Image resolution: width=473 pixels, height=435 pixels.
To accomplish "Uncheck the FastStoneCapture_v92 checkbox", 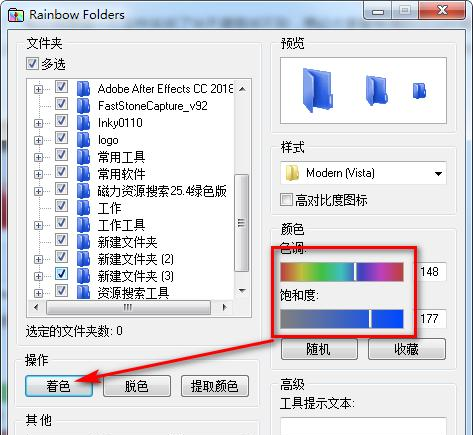I will point(61,104).
